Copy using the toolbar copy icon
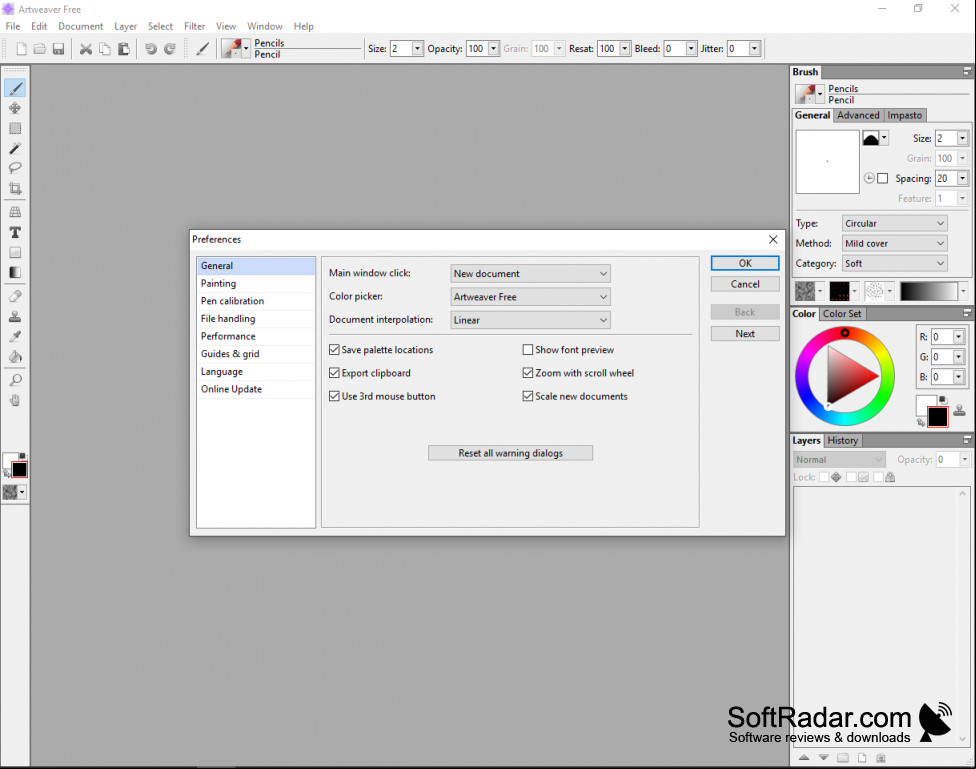Viewport: 976px width, 769px height. tap(105, 49)
